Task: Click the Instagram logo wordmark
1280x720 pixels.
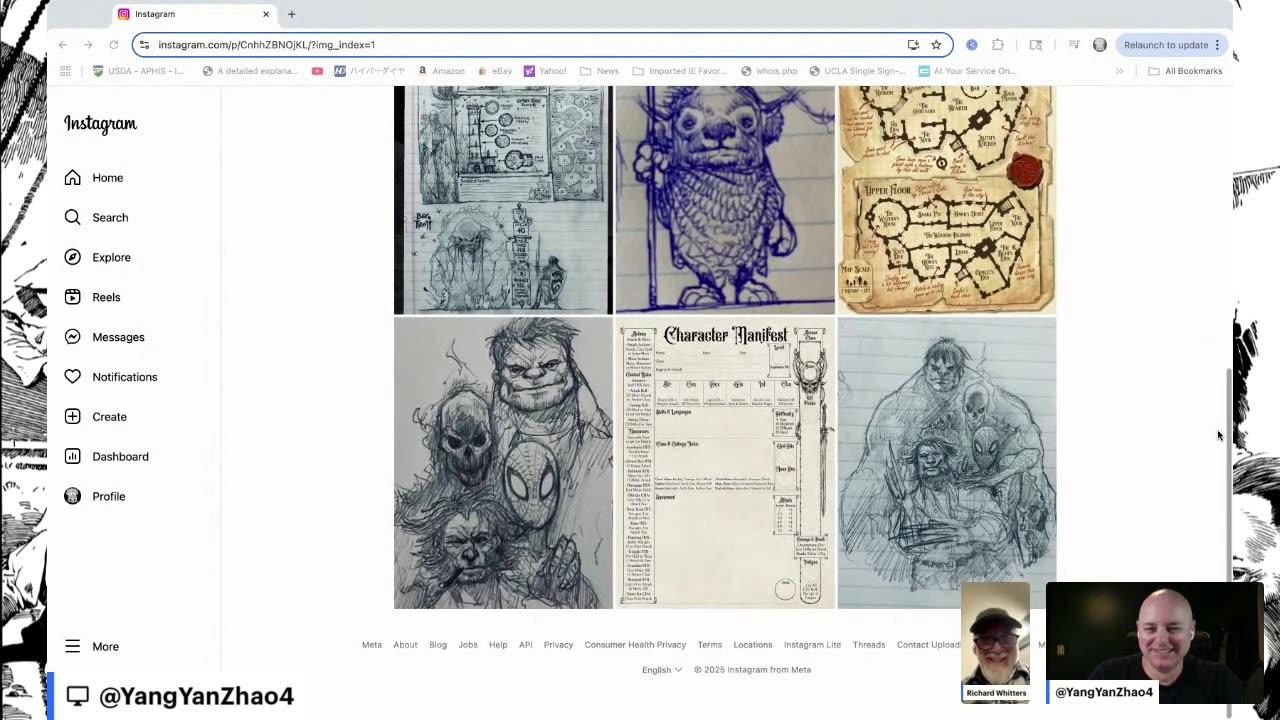Action: (100, 124)
